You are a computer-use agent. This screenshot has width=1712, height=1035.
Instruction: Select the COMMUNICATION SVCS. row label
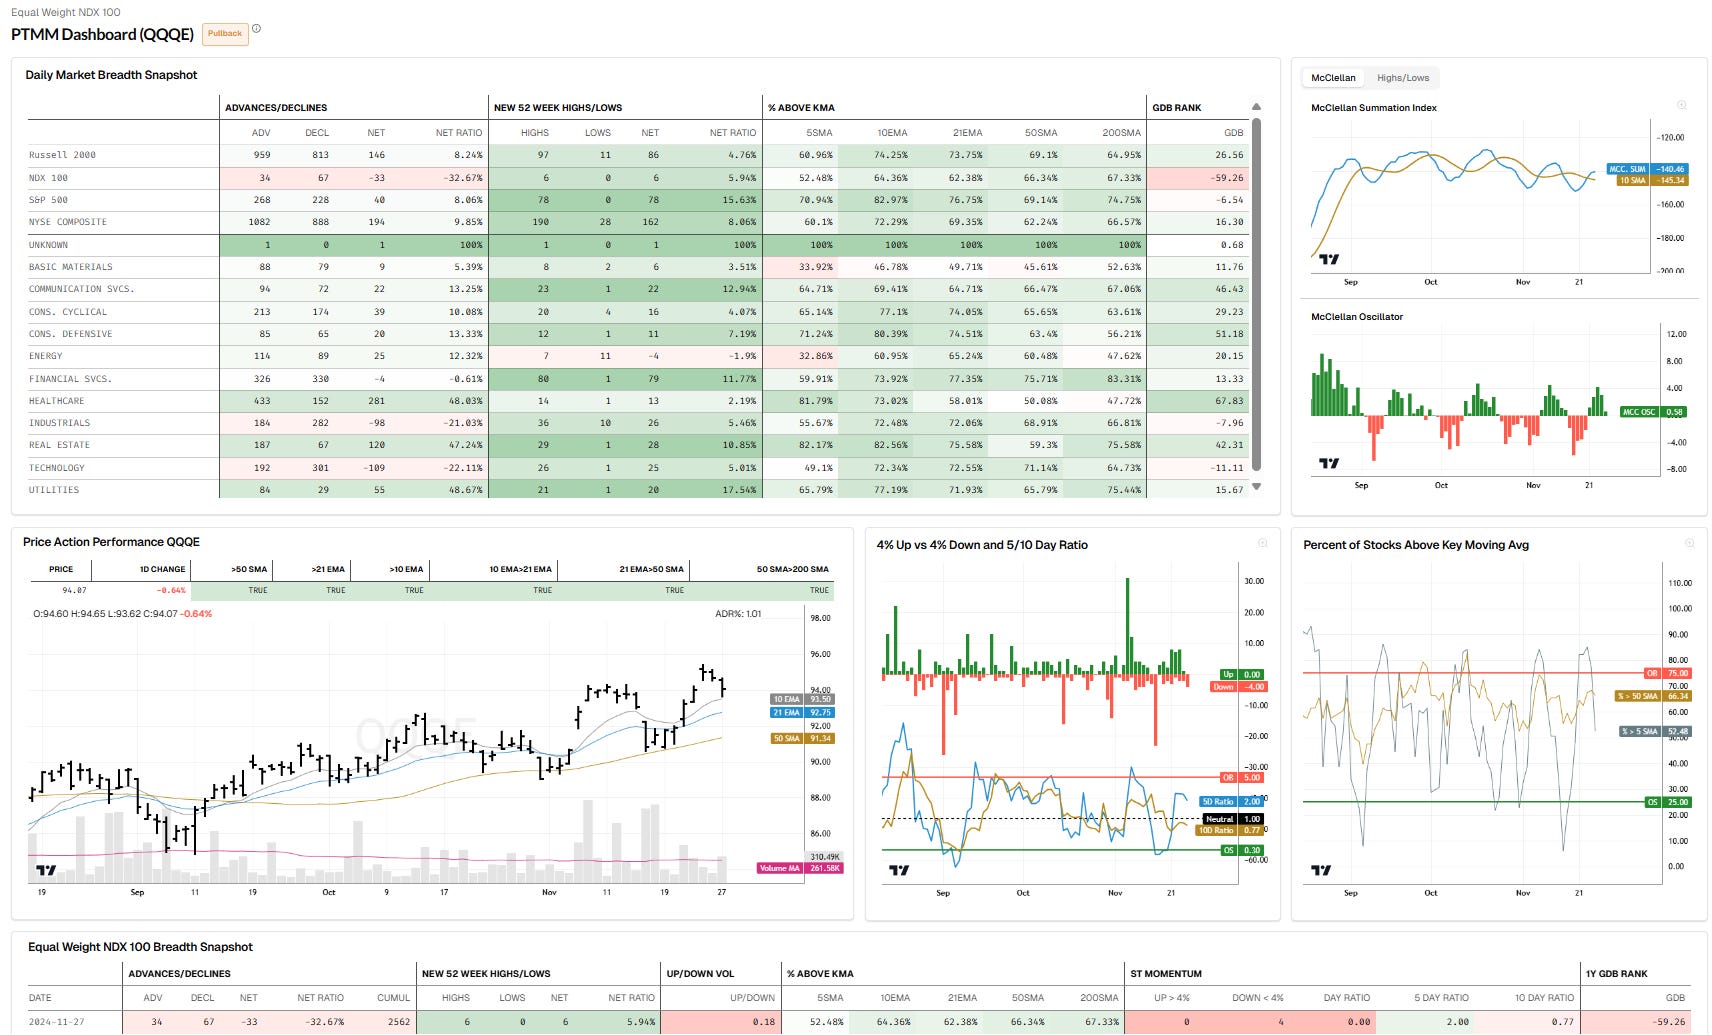point(82,289)
